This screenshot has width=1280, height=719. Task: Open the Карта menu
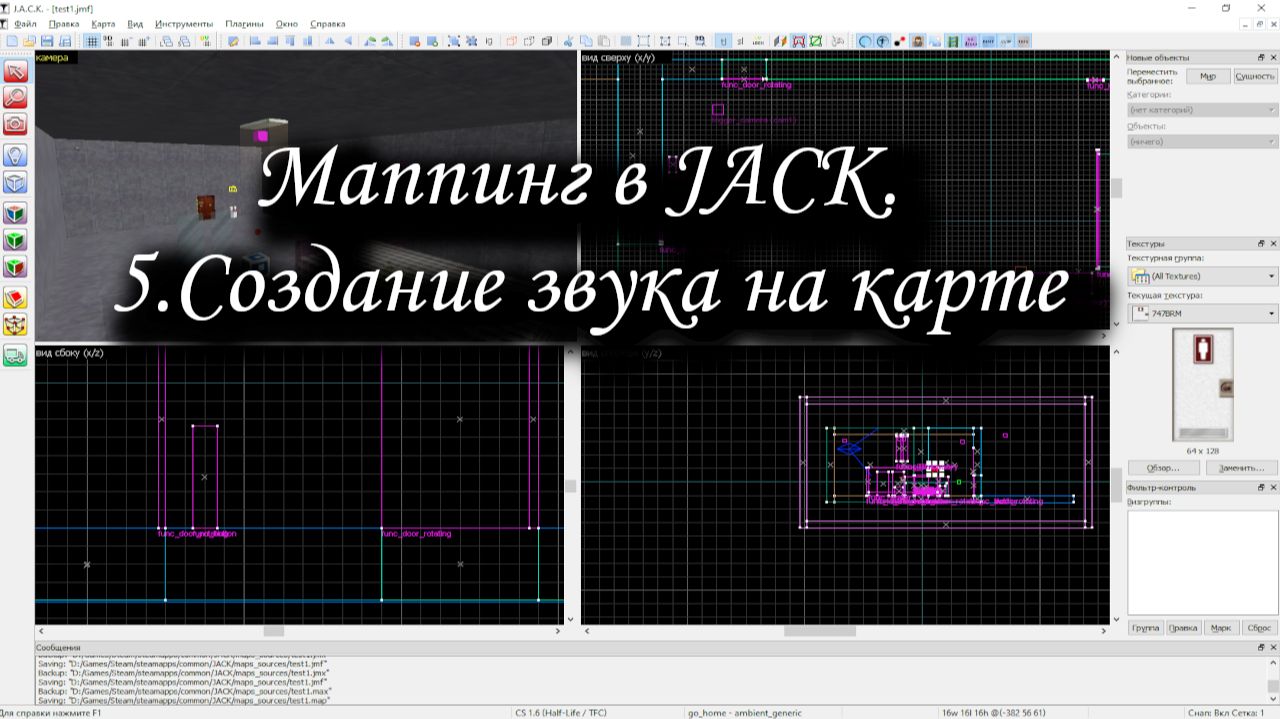point(102,23)
